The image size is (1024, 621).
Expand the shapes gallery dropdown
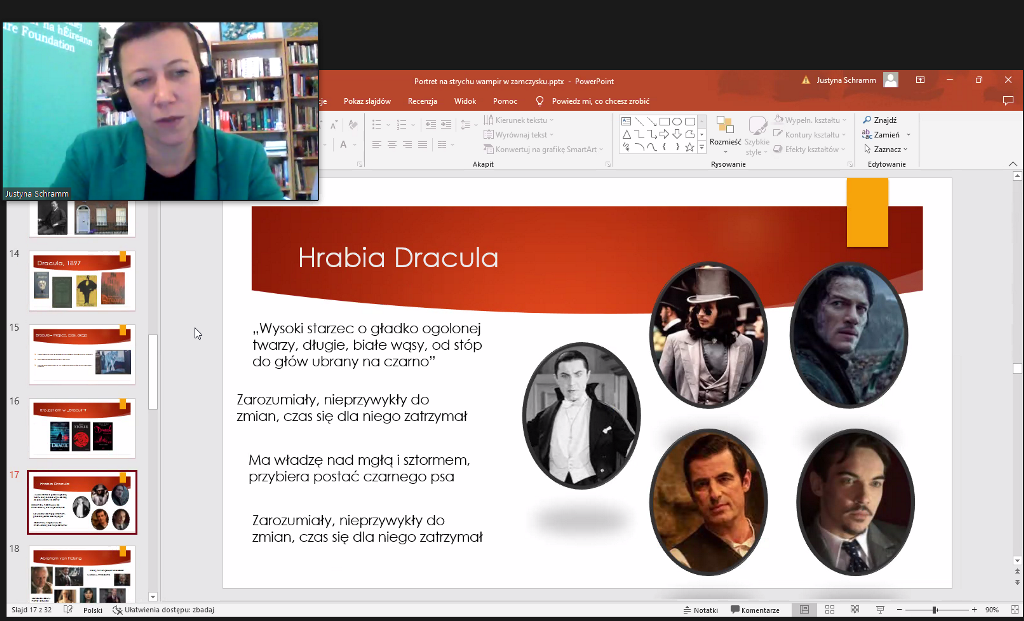tap(702, 147)
